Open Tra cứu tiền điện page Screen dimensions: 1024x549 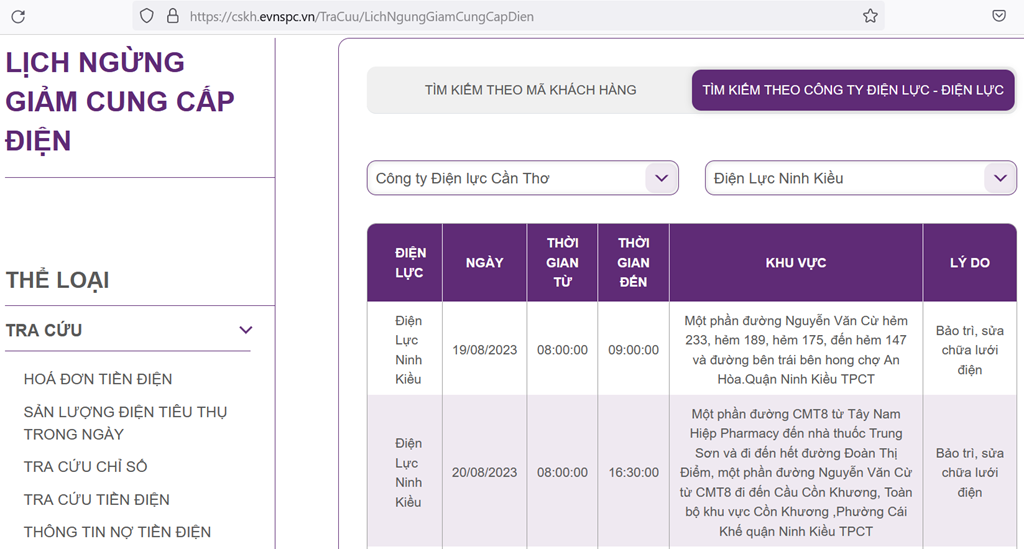click(96, 499)
